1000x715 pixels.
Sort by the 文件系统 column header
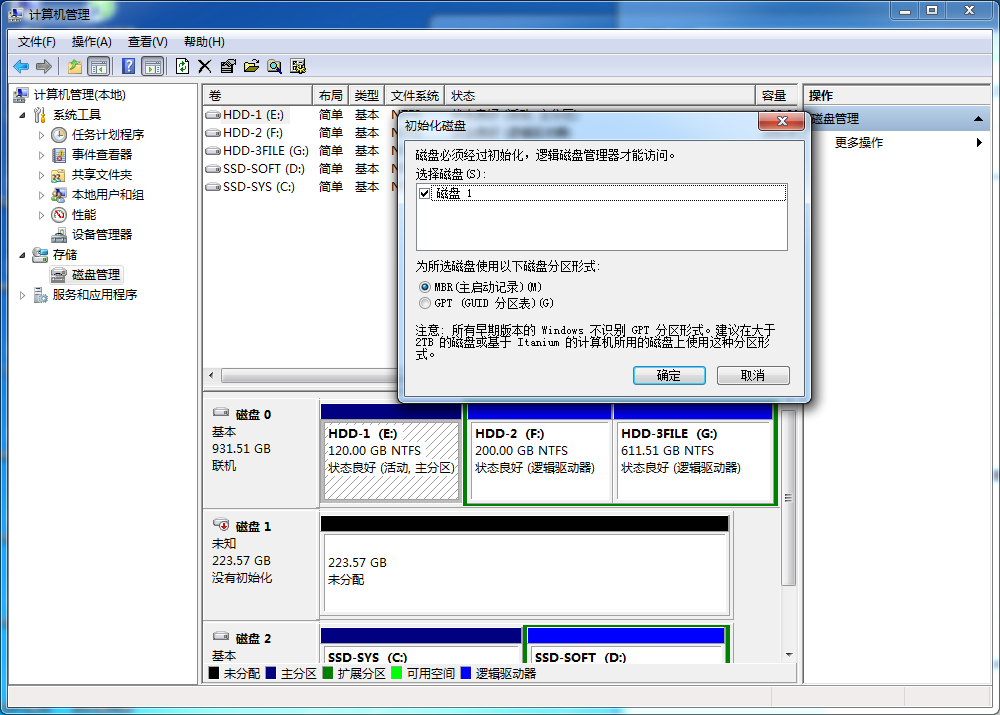[415, 96]
